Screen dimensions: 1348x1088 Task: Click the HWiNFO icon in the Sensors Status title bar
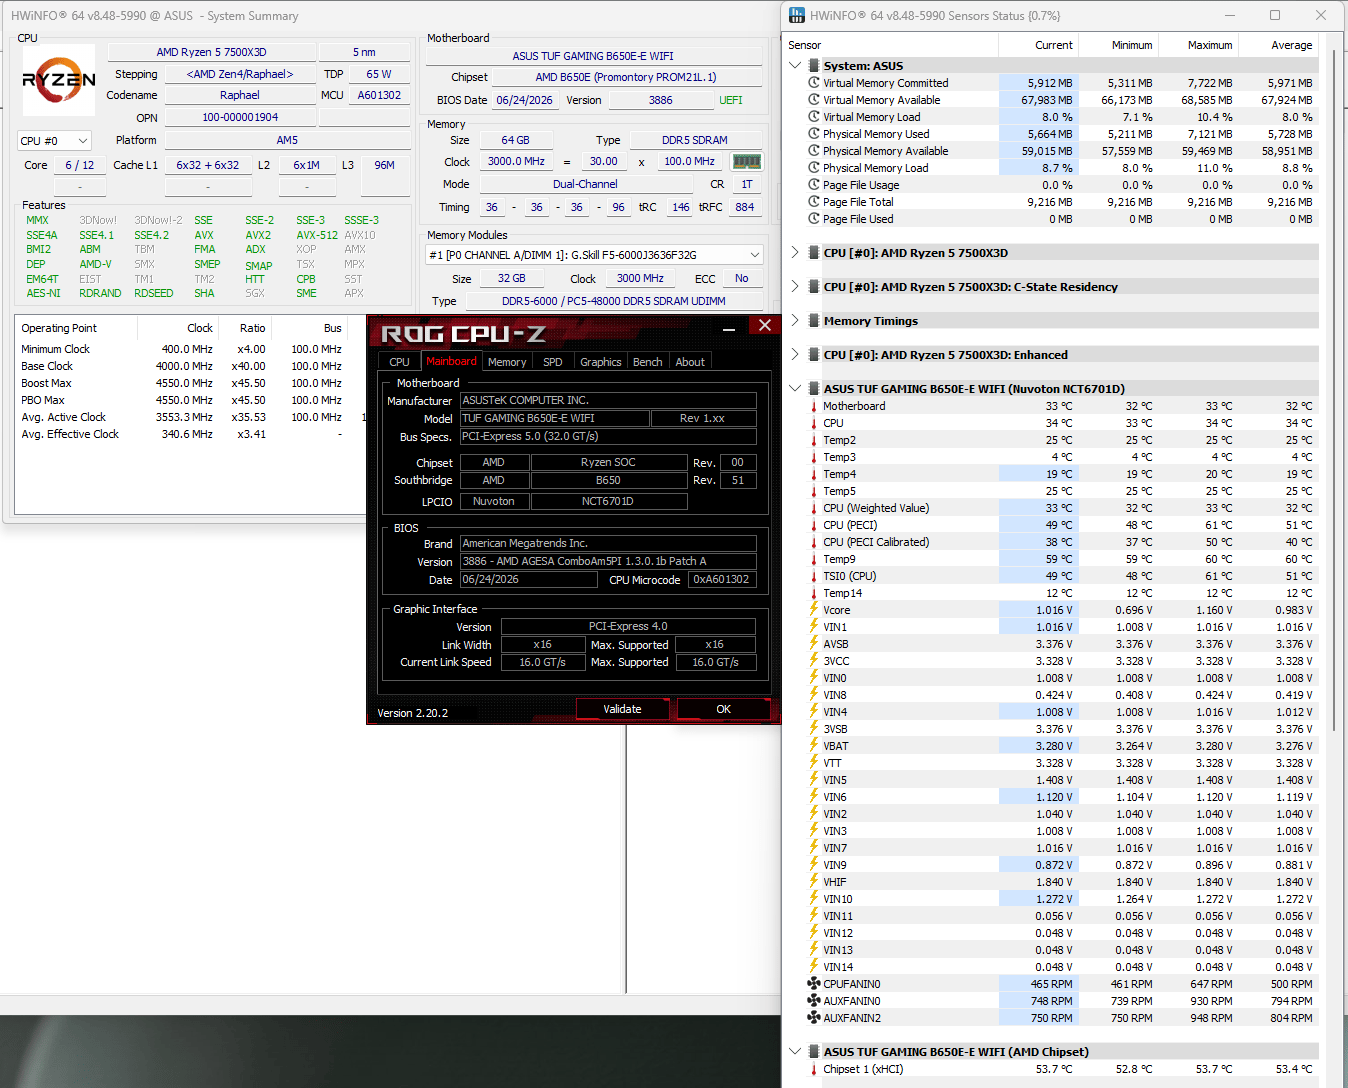pyautogui.click(x=797, y=15)
